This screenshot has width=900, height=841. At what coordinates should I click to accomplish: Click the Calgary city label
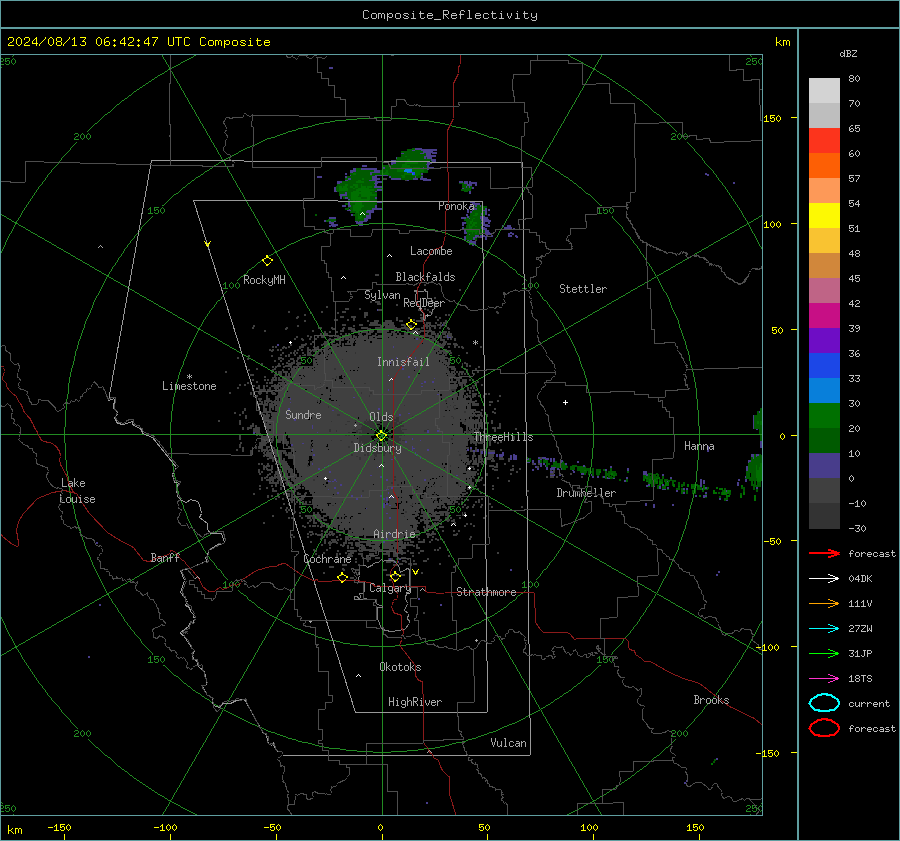390,588
